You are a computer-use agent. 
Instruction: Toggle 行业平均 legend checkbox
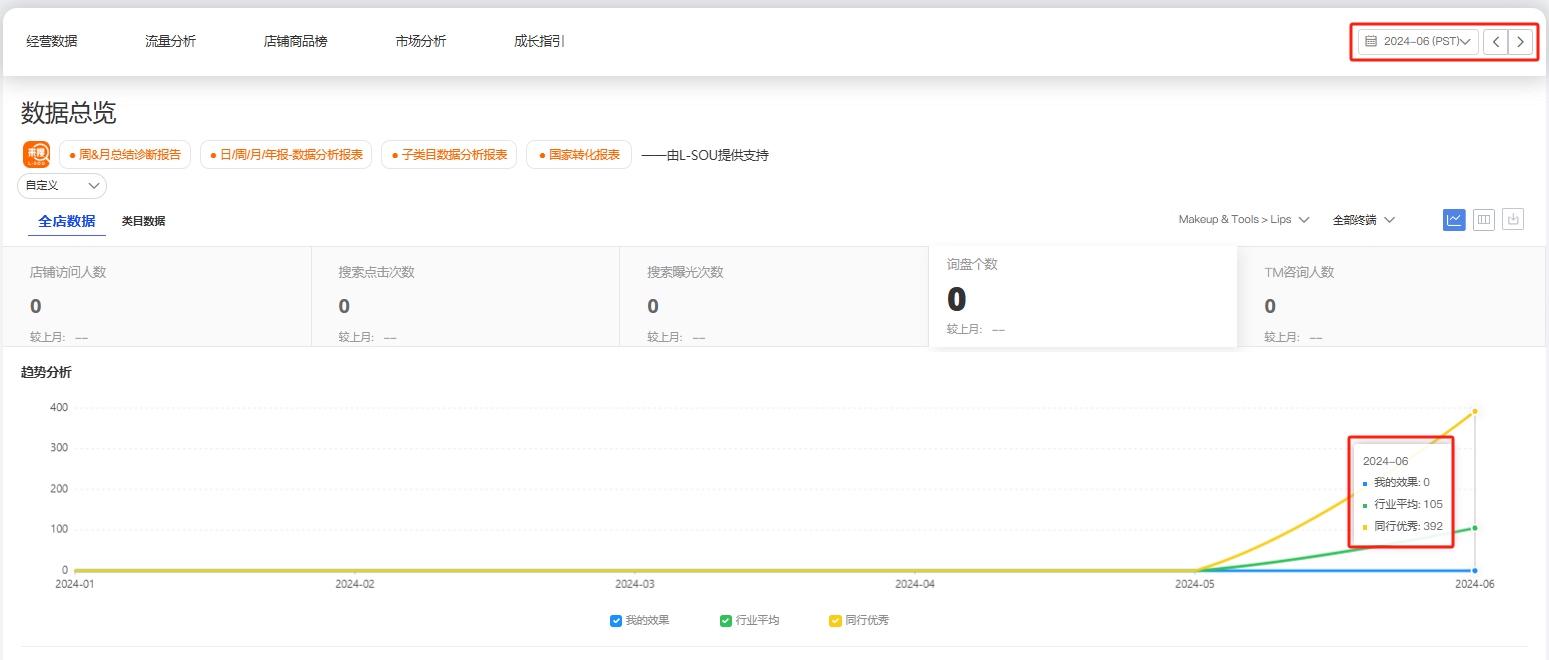[726, 621]
